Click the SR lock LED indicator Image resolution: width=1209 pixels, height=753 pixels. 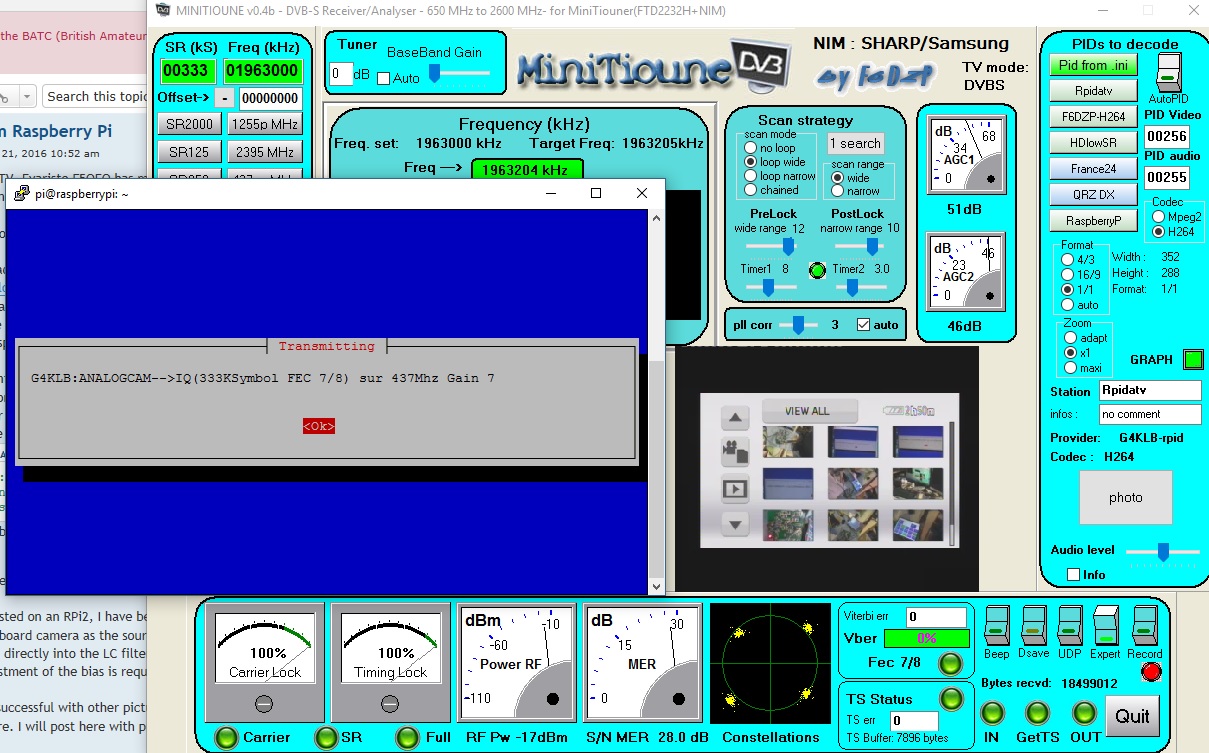(x=326, y=738)
